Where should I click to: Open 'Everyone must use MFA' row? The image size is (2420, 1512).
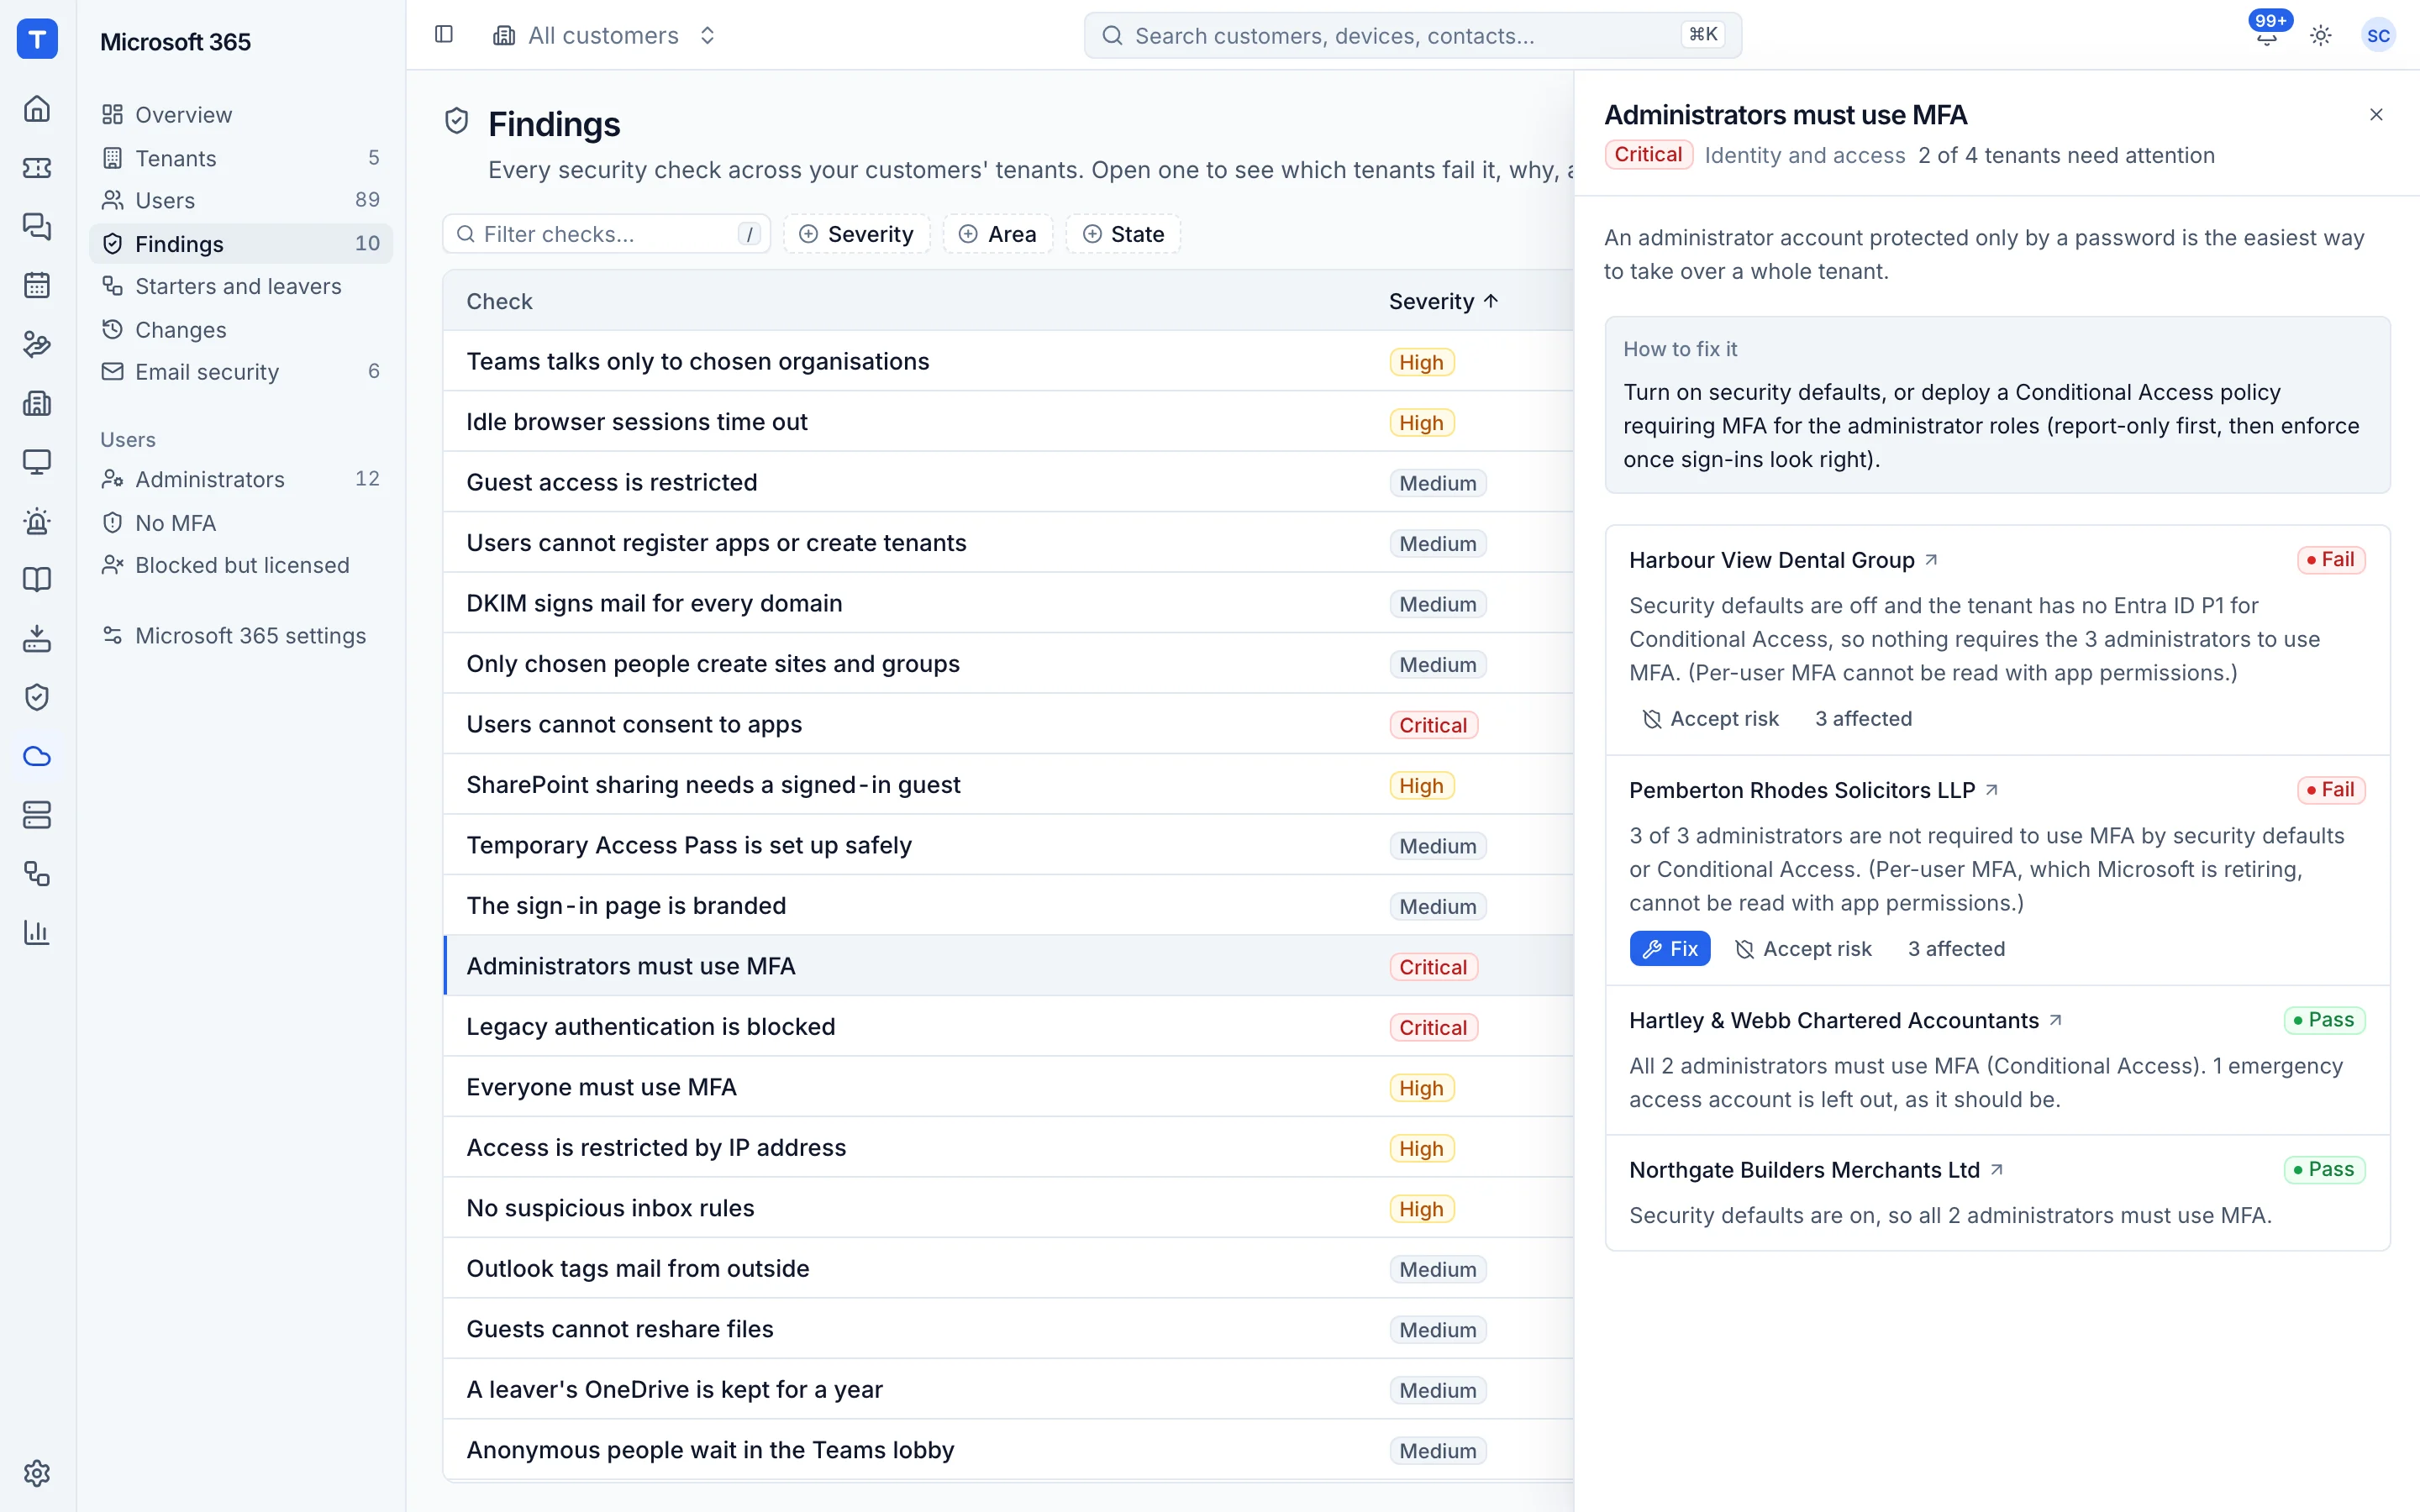click(1008, 1087)
